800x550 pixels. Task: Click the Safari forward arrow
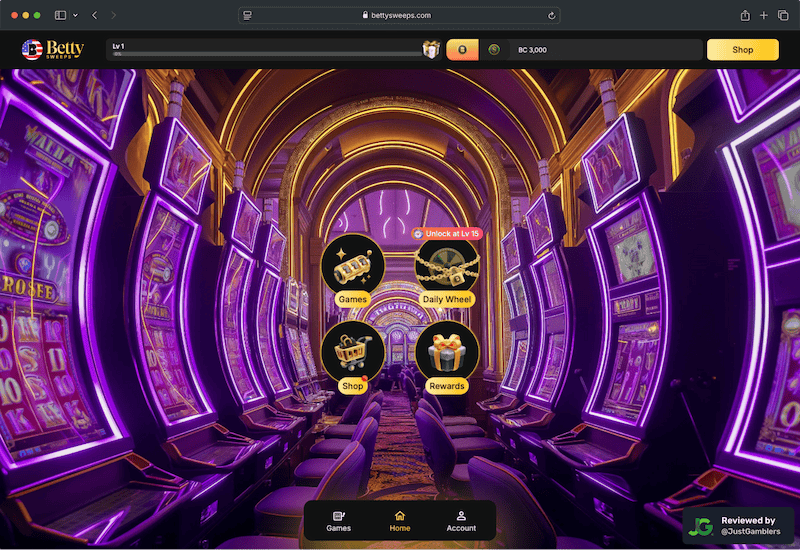113,15
